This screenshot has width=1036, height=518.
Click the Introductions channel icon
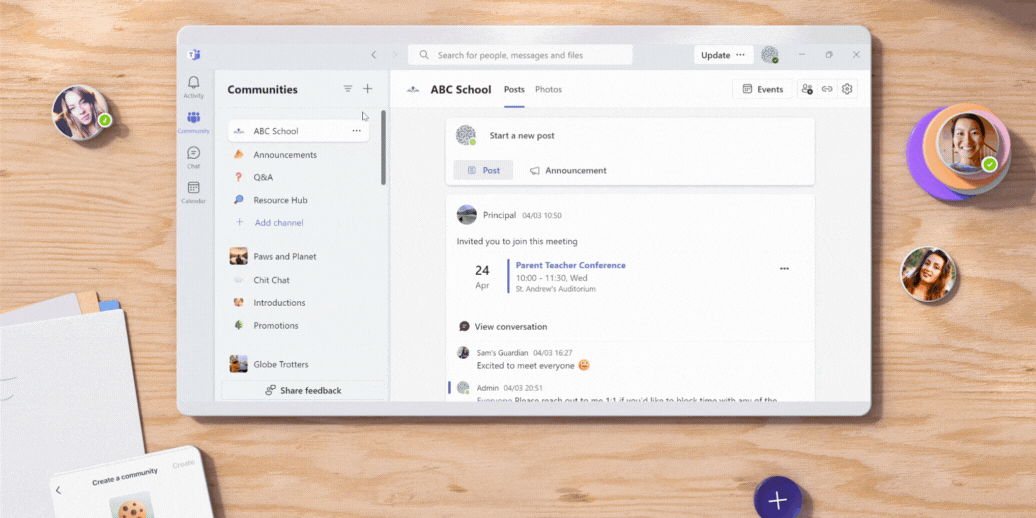[x=239, y=302]
